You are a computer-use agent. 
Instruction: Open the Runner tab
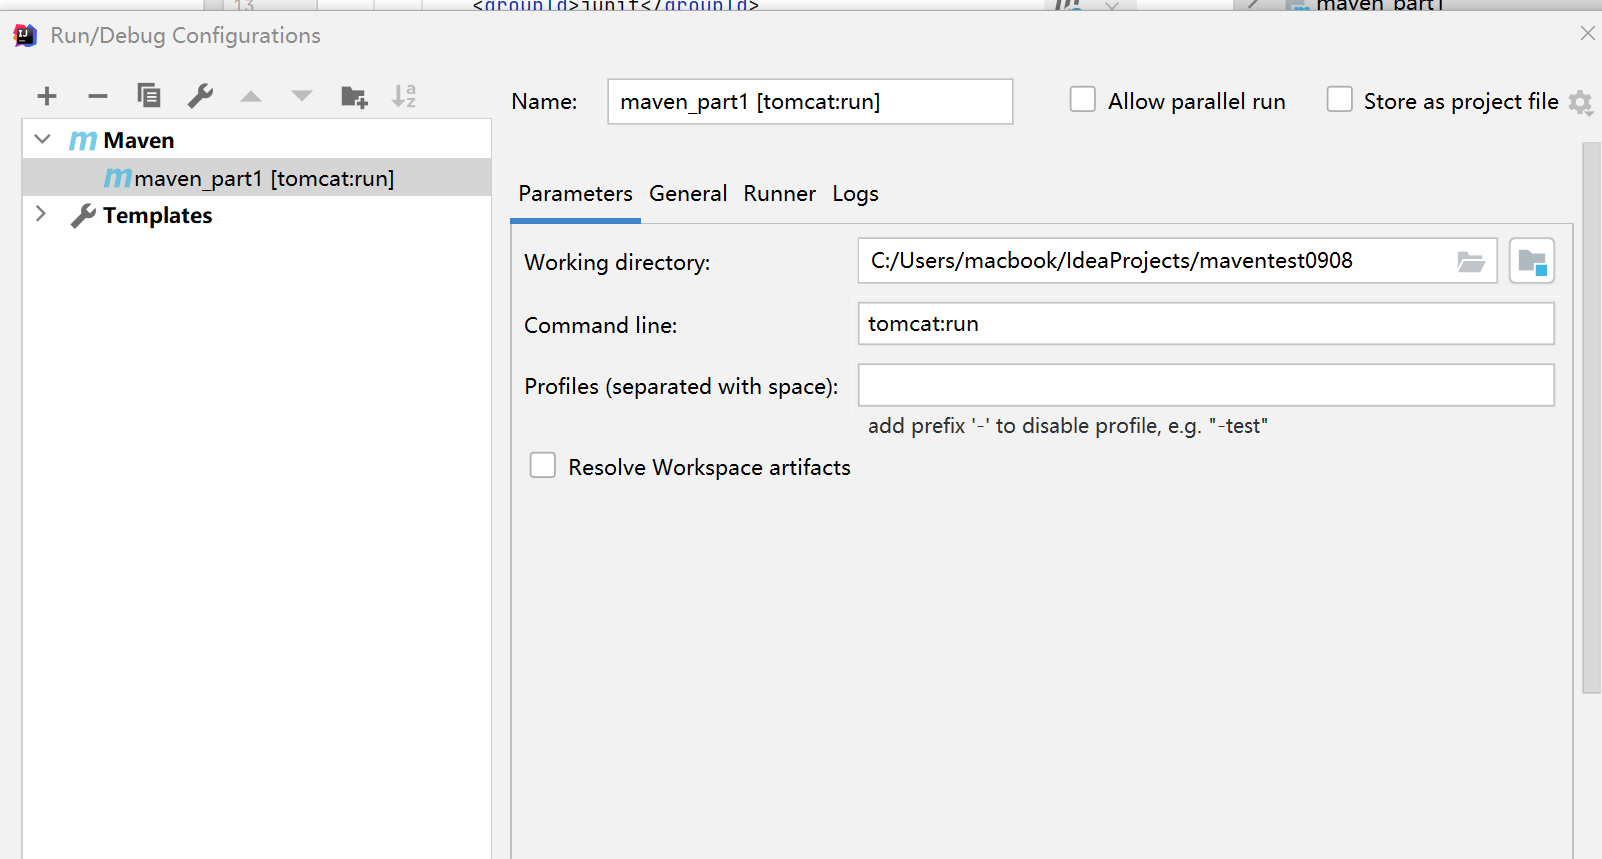[x=779, y=194]
